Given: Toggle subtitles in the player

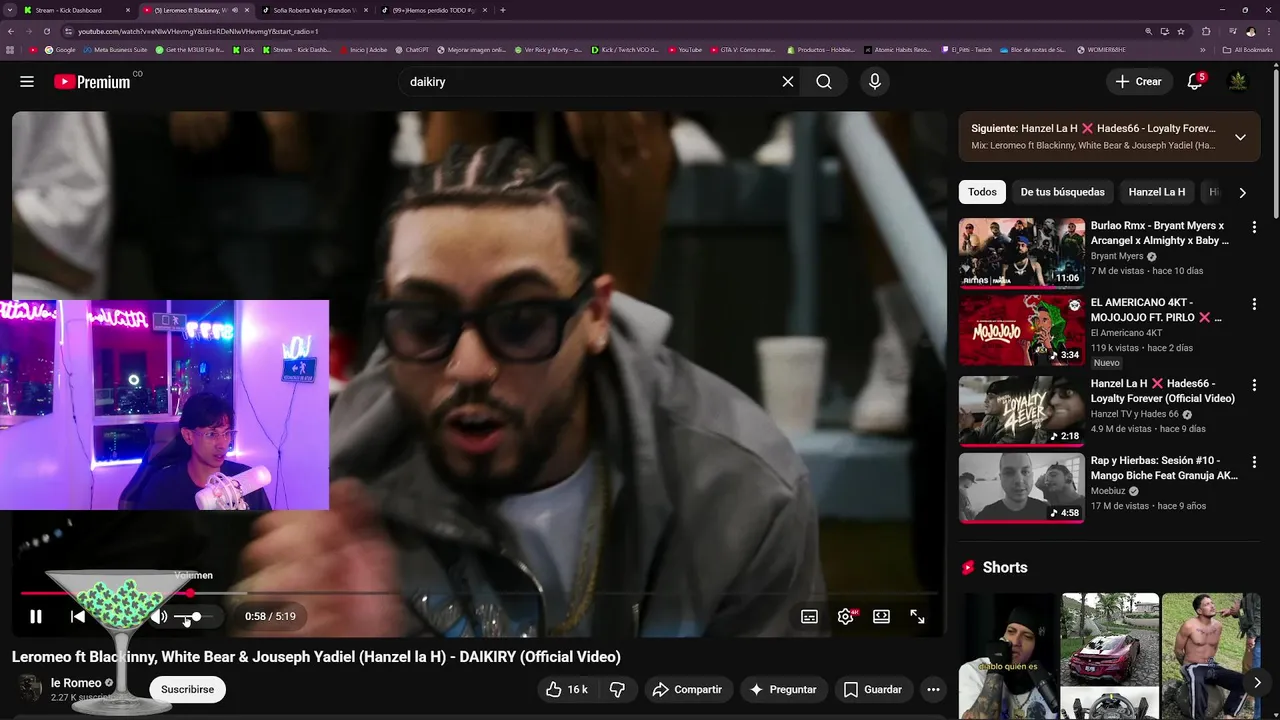Looking at the screenshot, I should point(810,617).
